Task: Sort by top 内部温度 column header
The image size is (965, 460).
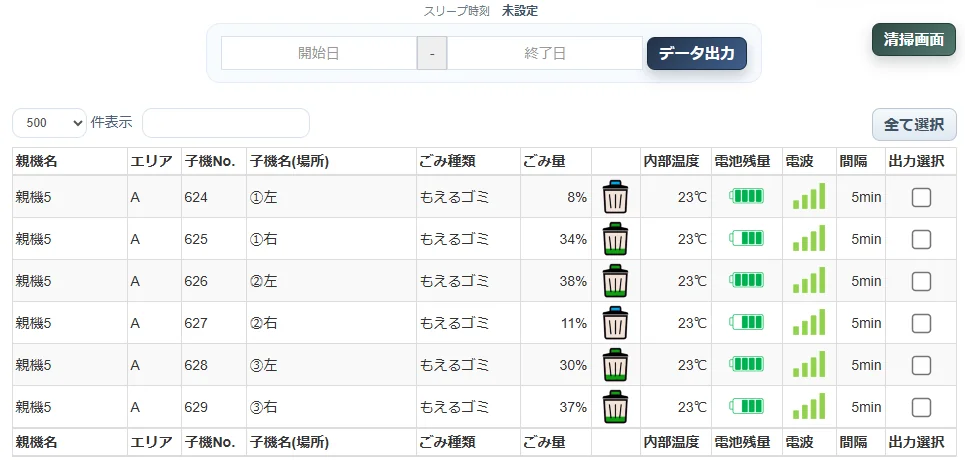Action: click(676, 161)
